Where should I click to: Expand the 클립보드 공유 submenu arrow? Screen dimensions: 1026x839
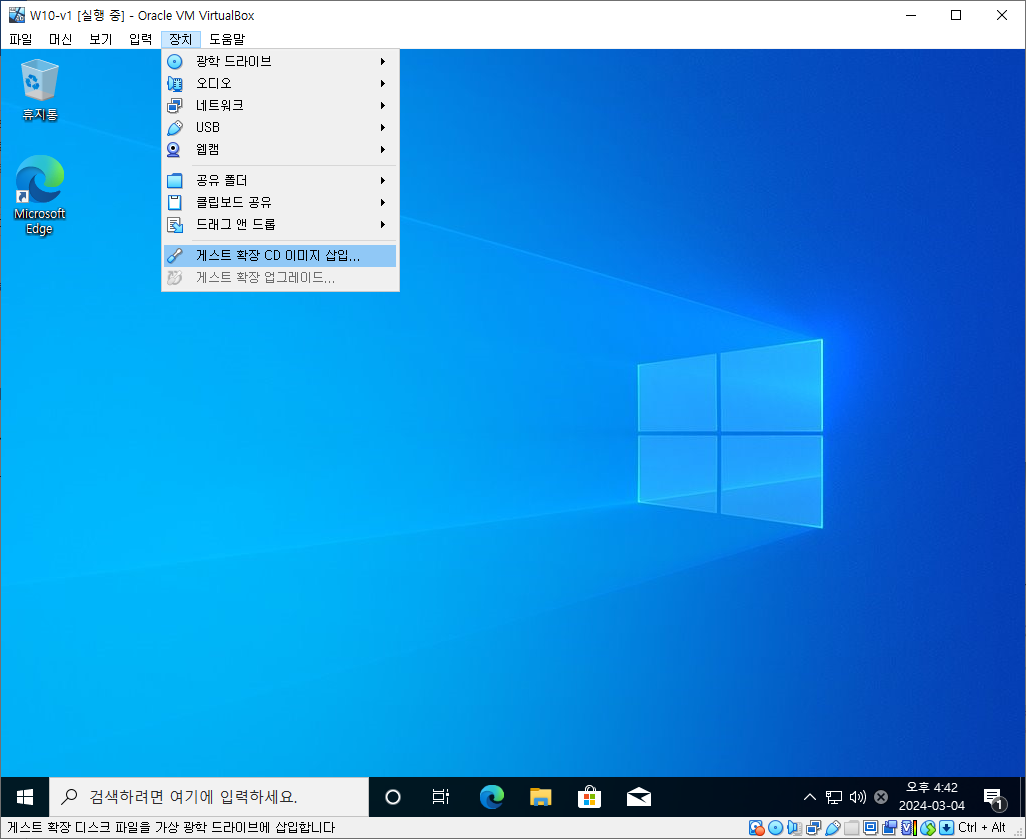click(x=383, y=203)
